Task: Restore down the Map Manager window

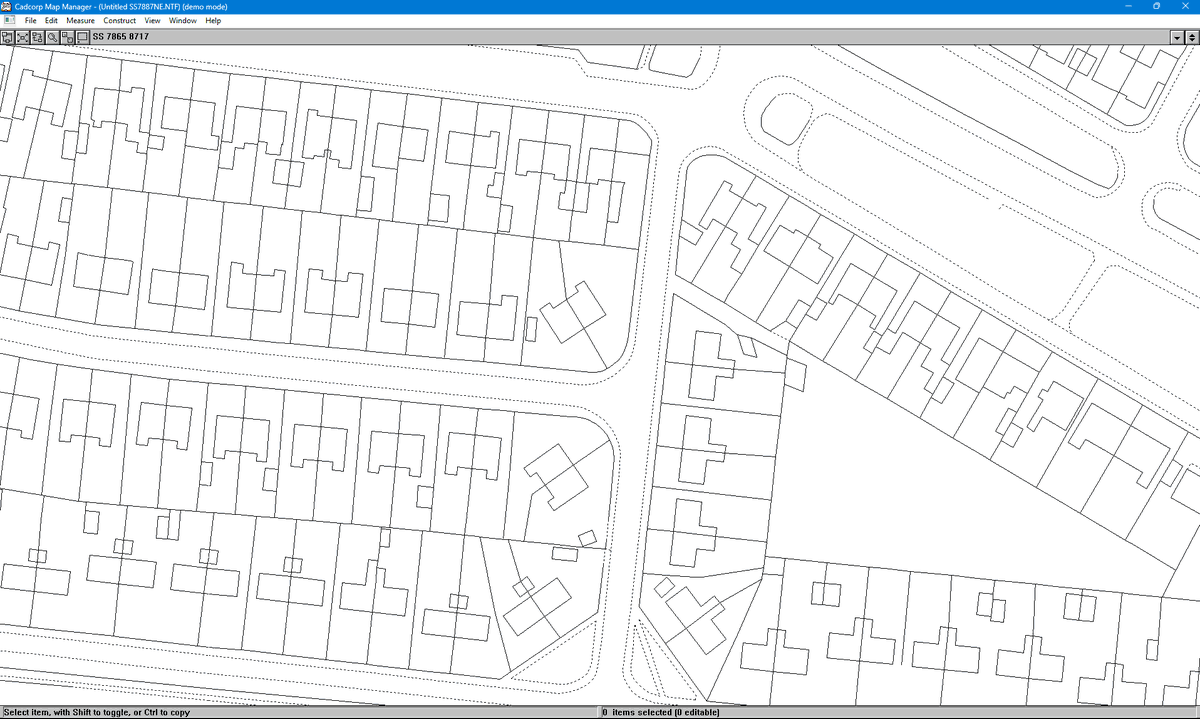Action: pos(1156,6)
